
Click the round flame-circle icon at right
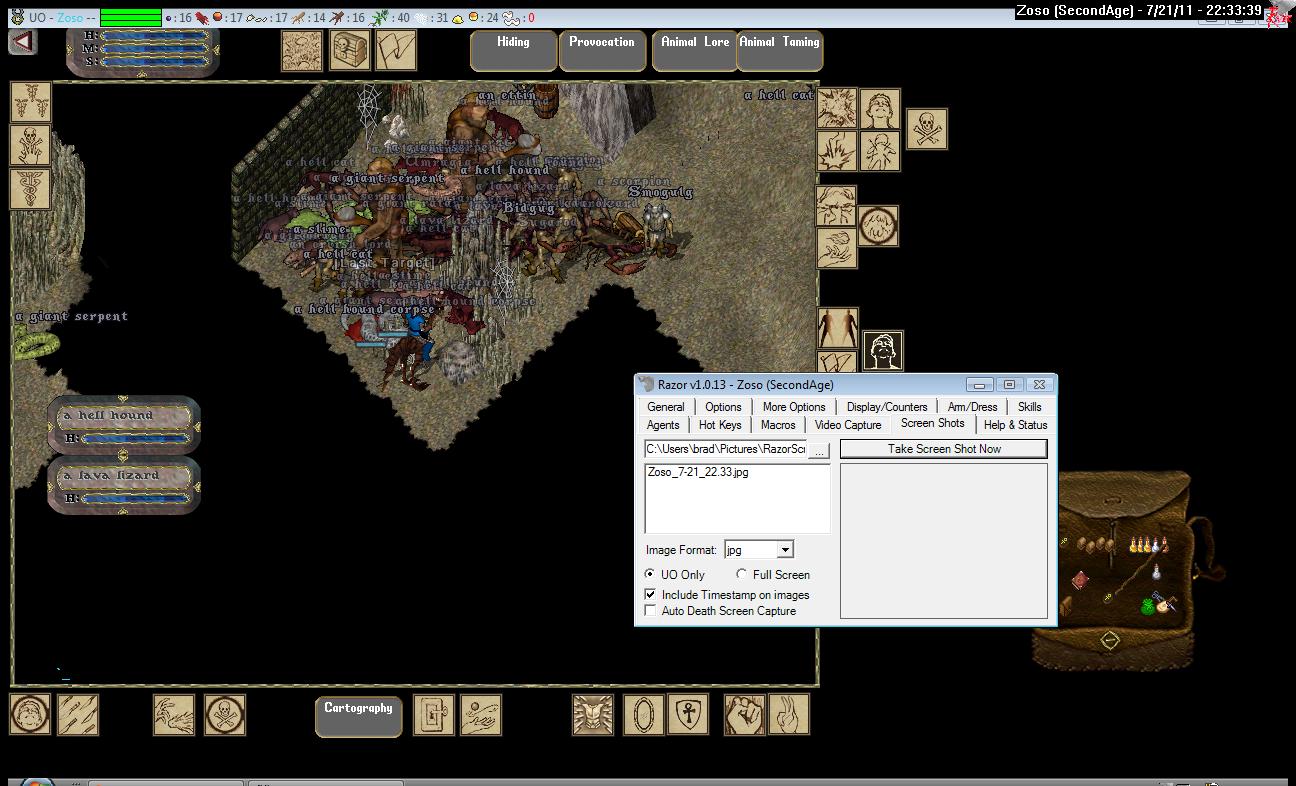[878, 226]
